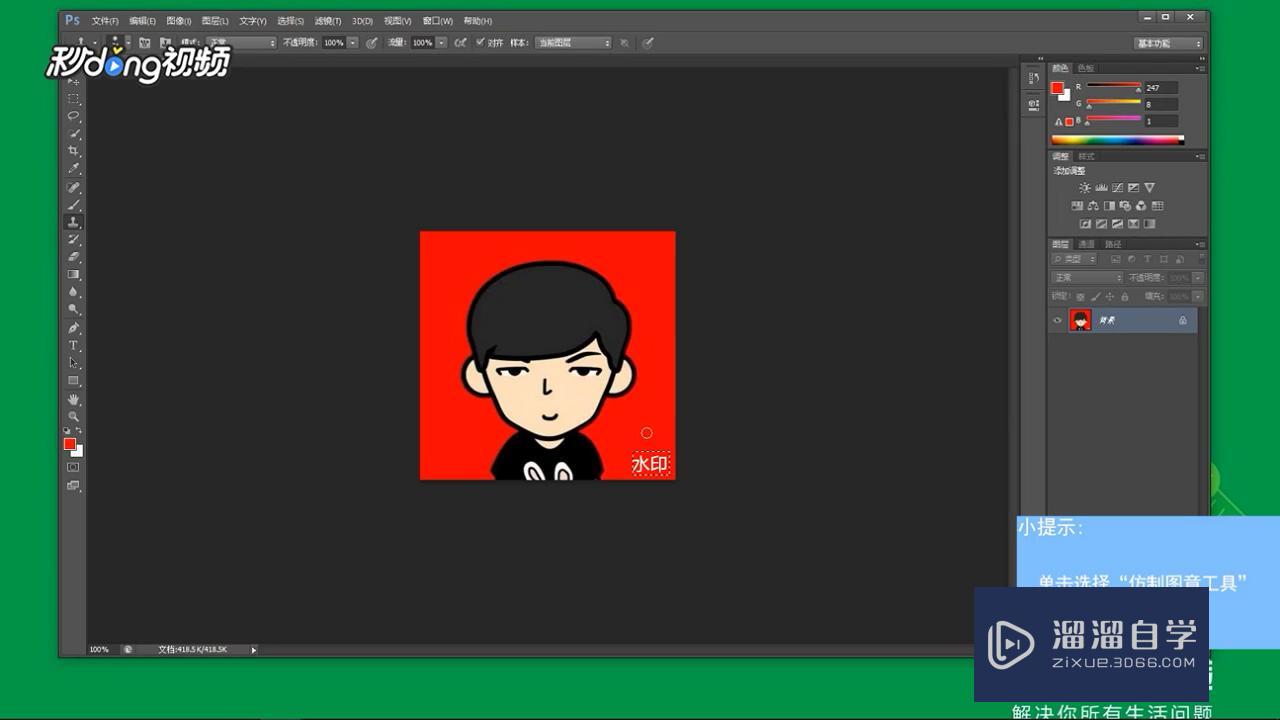Enable airbrush mode button

click(x=461, y=43)
